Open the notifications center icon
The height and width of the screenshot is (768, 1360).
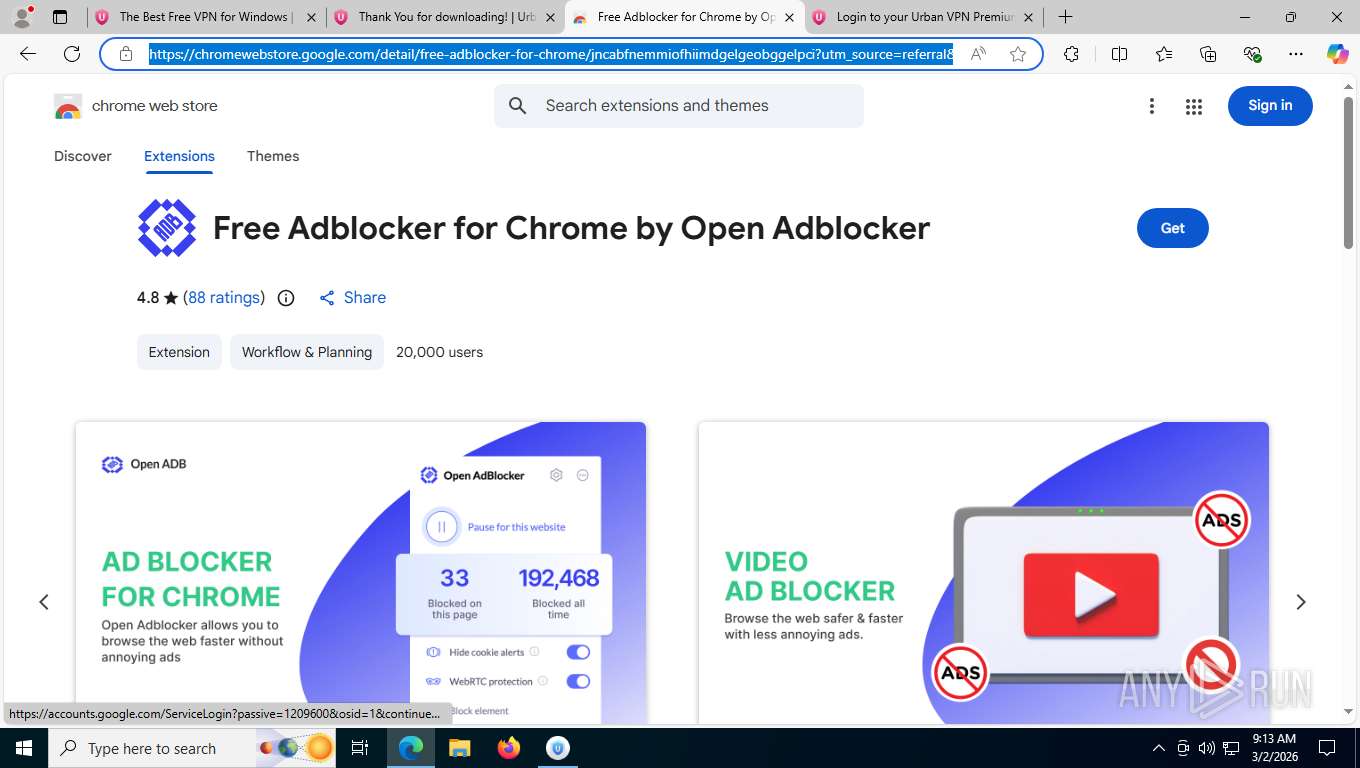click(x=1327, y=748)
